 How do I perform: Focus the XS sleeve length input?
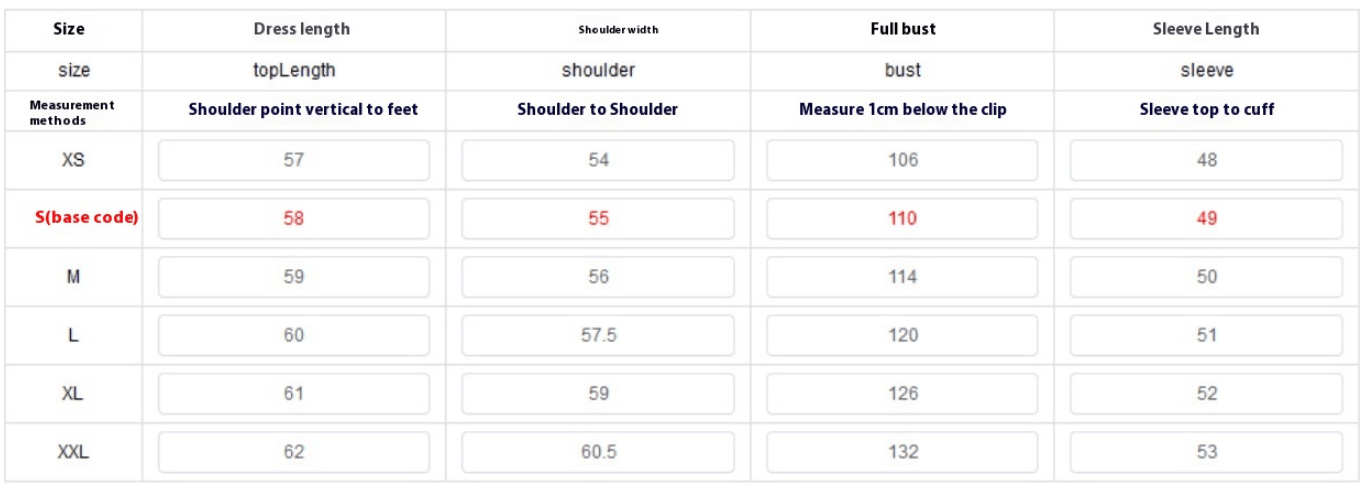pos(1206,160)
